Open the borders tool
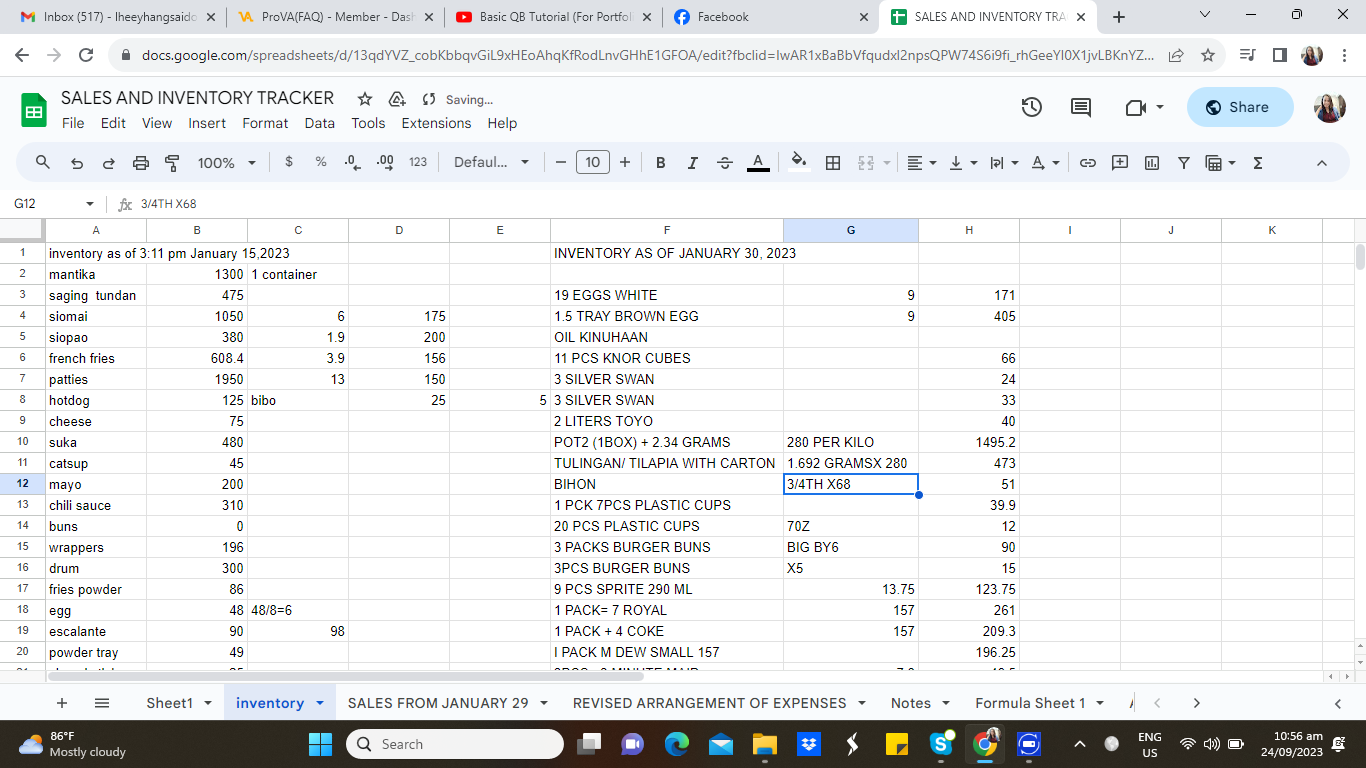1366x768 pixels. (x=833, y=163)
